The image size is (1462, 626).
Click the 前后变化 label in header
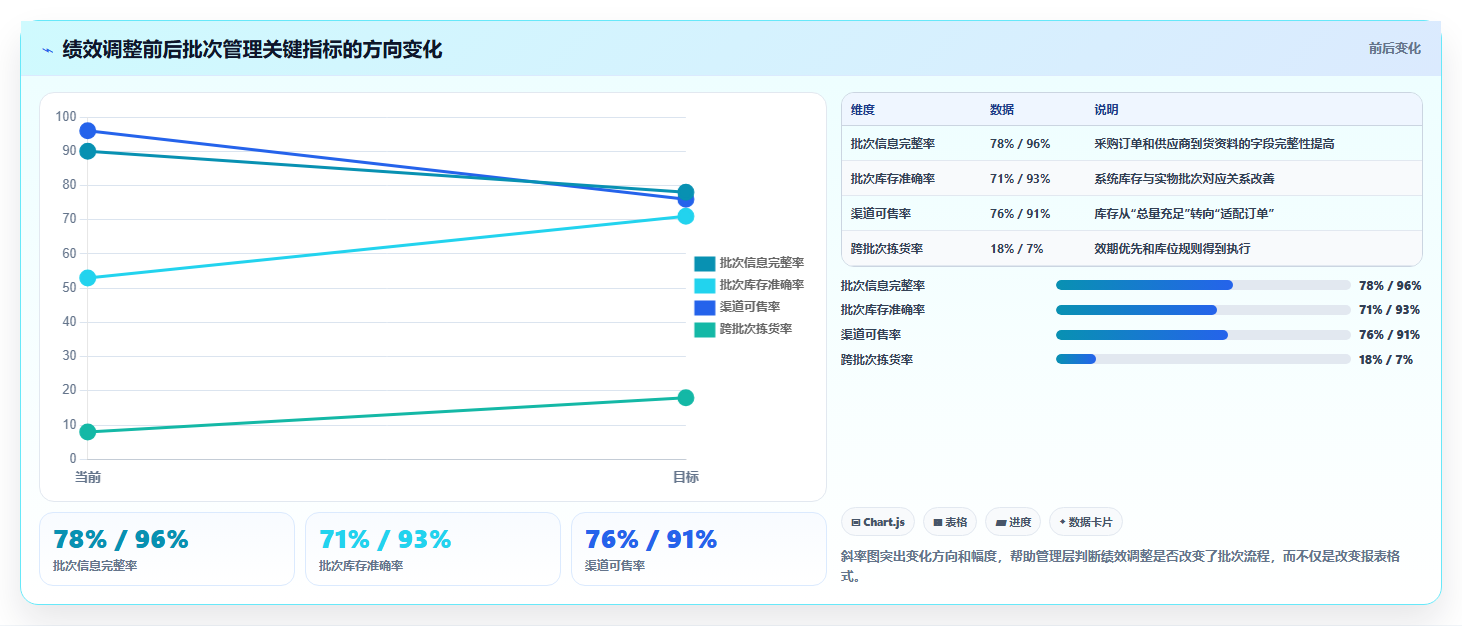coord(1394,49)
